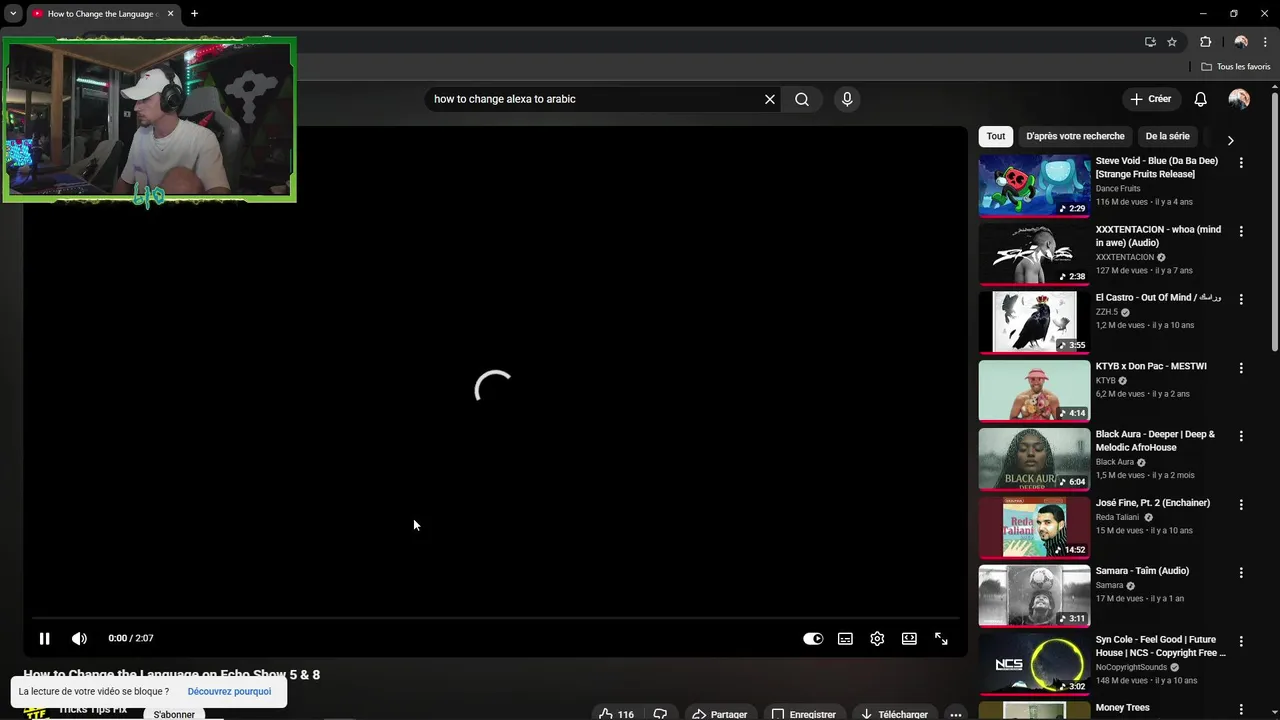The image size is (1280, 720).
Task: Open Tous les favoris bookmarks folder
Action: coord(1236,67)
